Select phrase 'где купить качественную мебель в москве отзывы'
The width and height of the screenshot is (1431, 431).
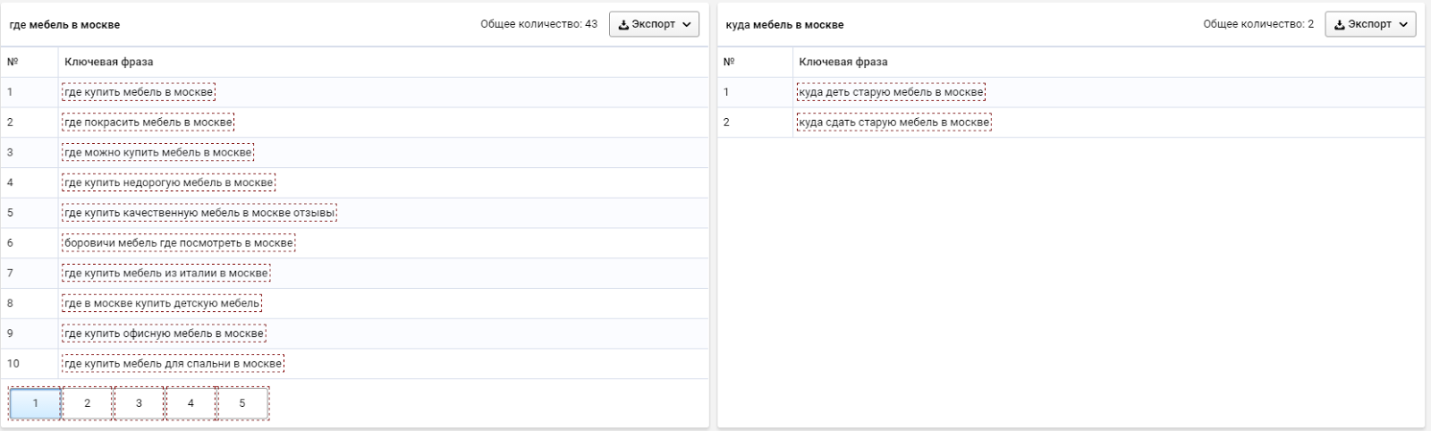click(199, 212)
